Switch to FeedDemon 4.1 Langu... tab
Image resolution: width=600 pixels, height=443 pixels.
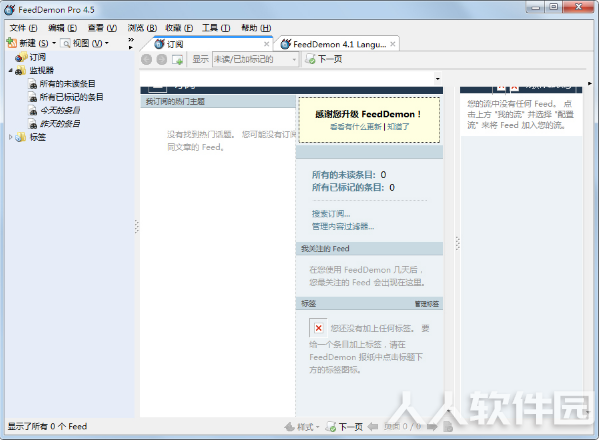(339, 44)
